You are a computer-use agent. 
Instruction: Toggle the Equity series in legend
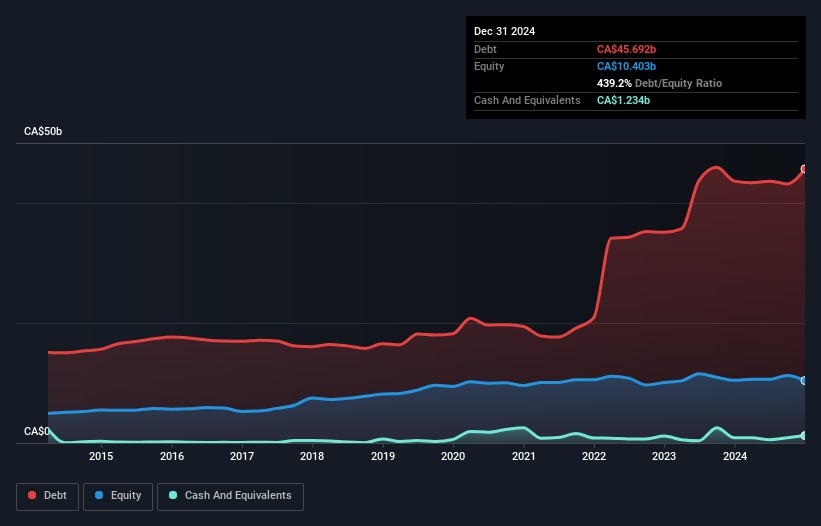(119, 496)
